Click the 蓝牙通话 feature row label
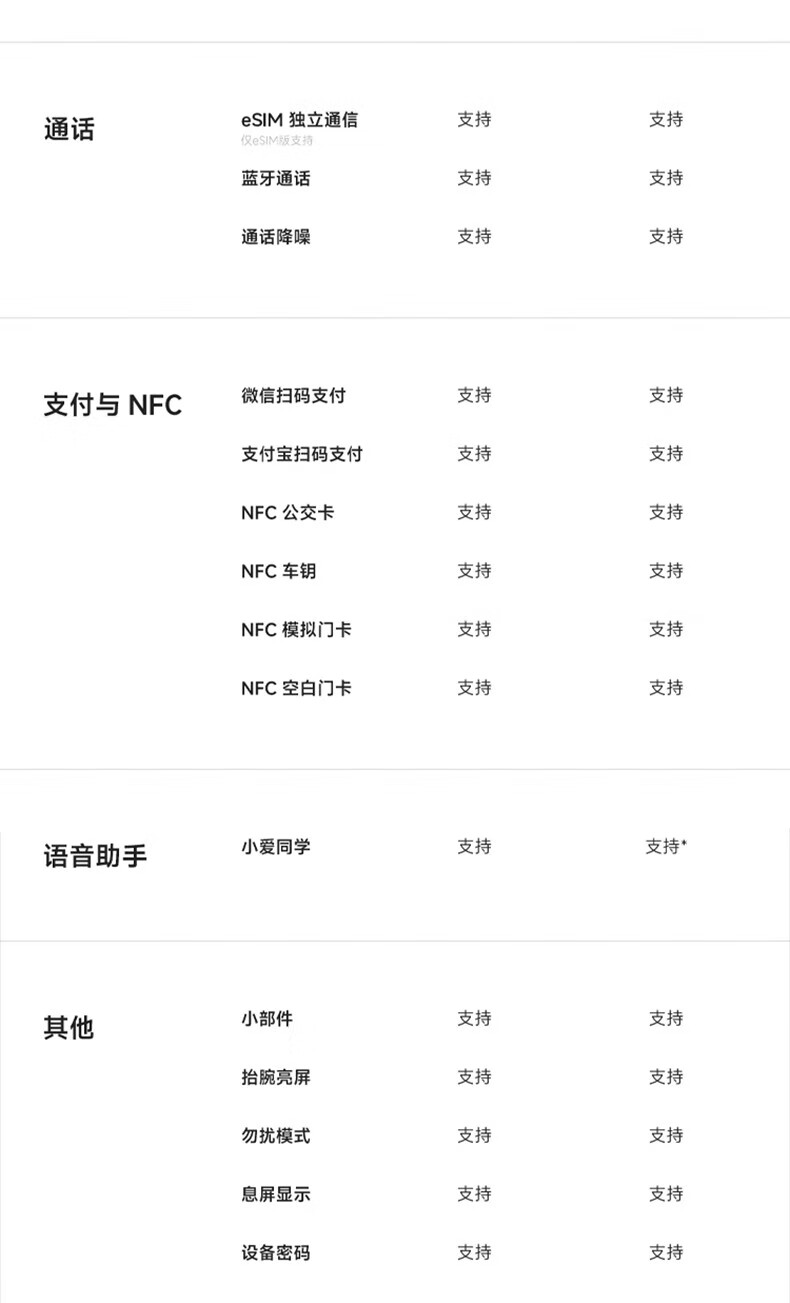 point(276,178)
